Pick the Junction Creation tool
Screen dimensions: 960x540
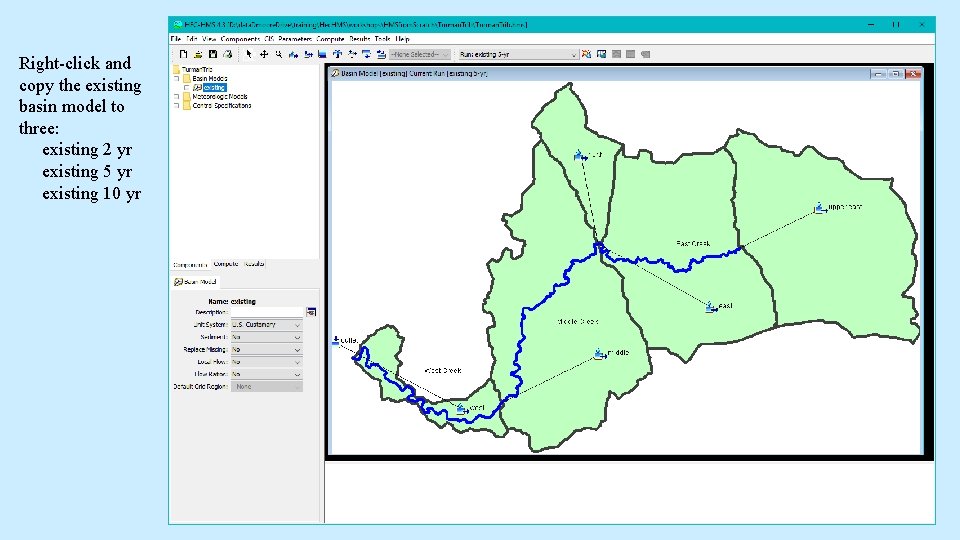(337, 54)
